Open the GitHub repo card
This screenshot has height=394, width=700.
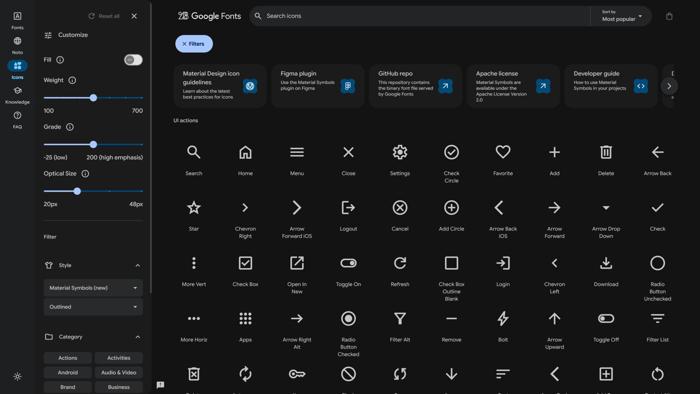(x=416, y=86)
